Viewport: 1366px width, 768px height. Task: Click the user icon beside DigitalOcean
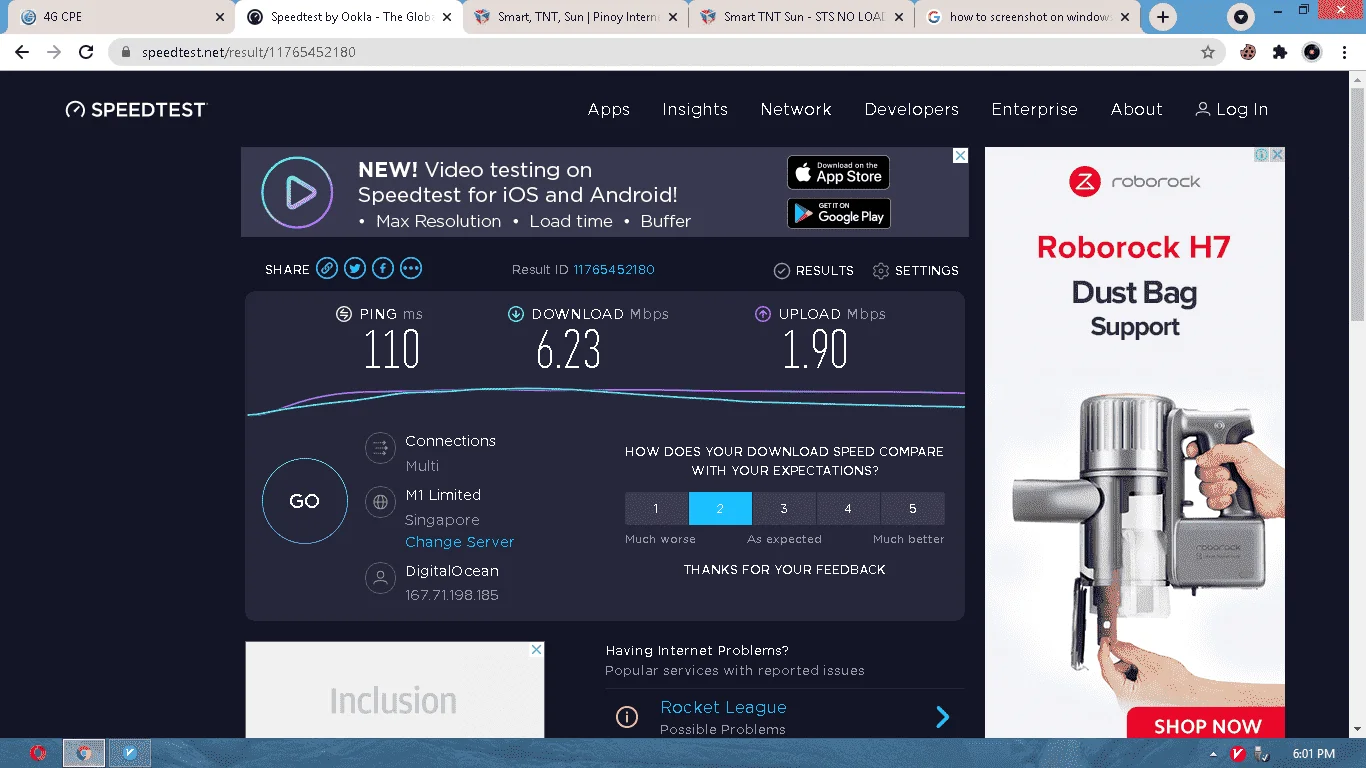(380, 578)
